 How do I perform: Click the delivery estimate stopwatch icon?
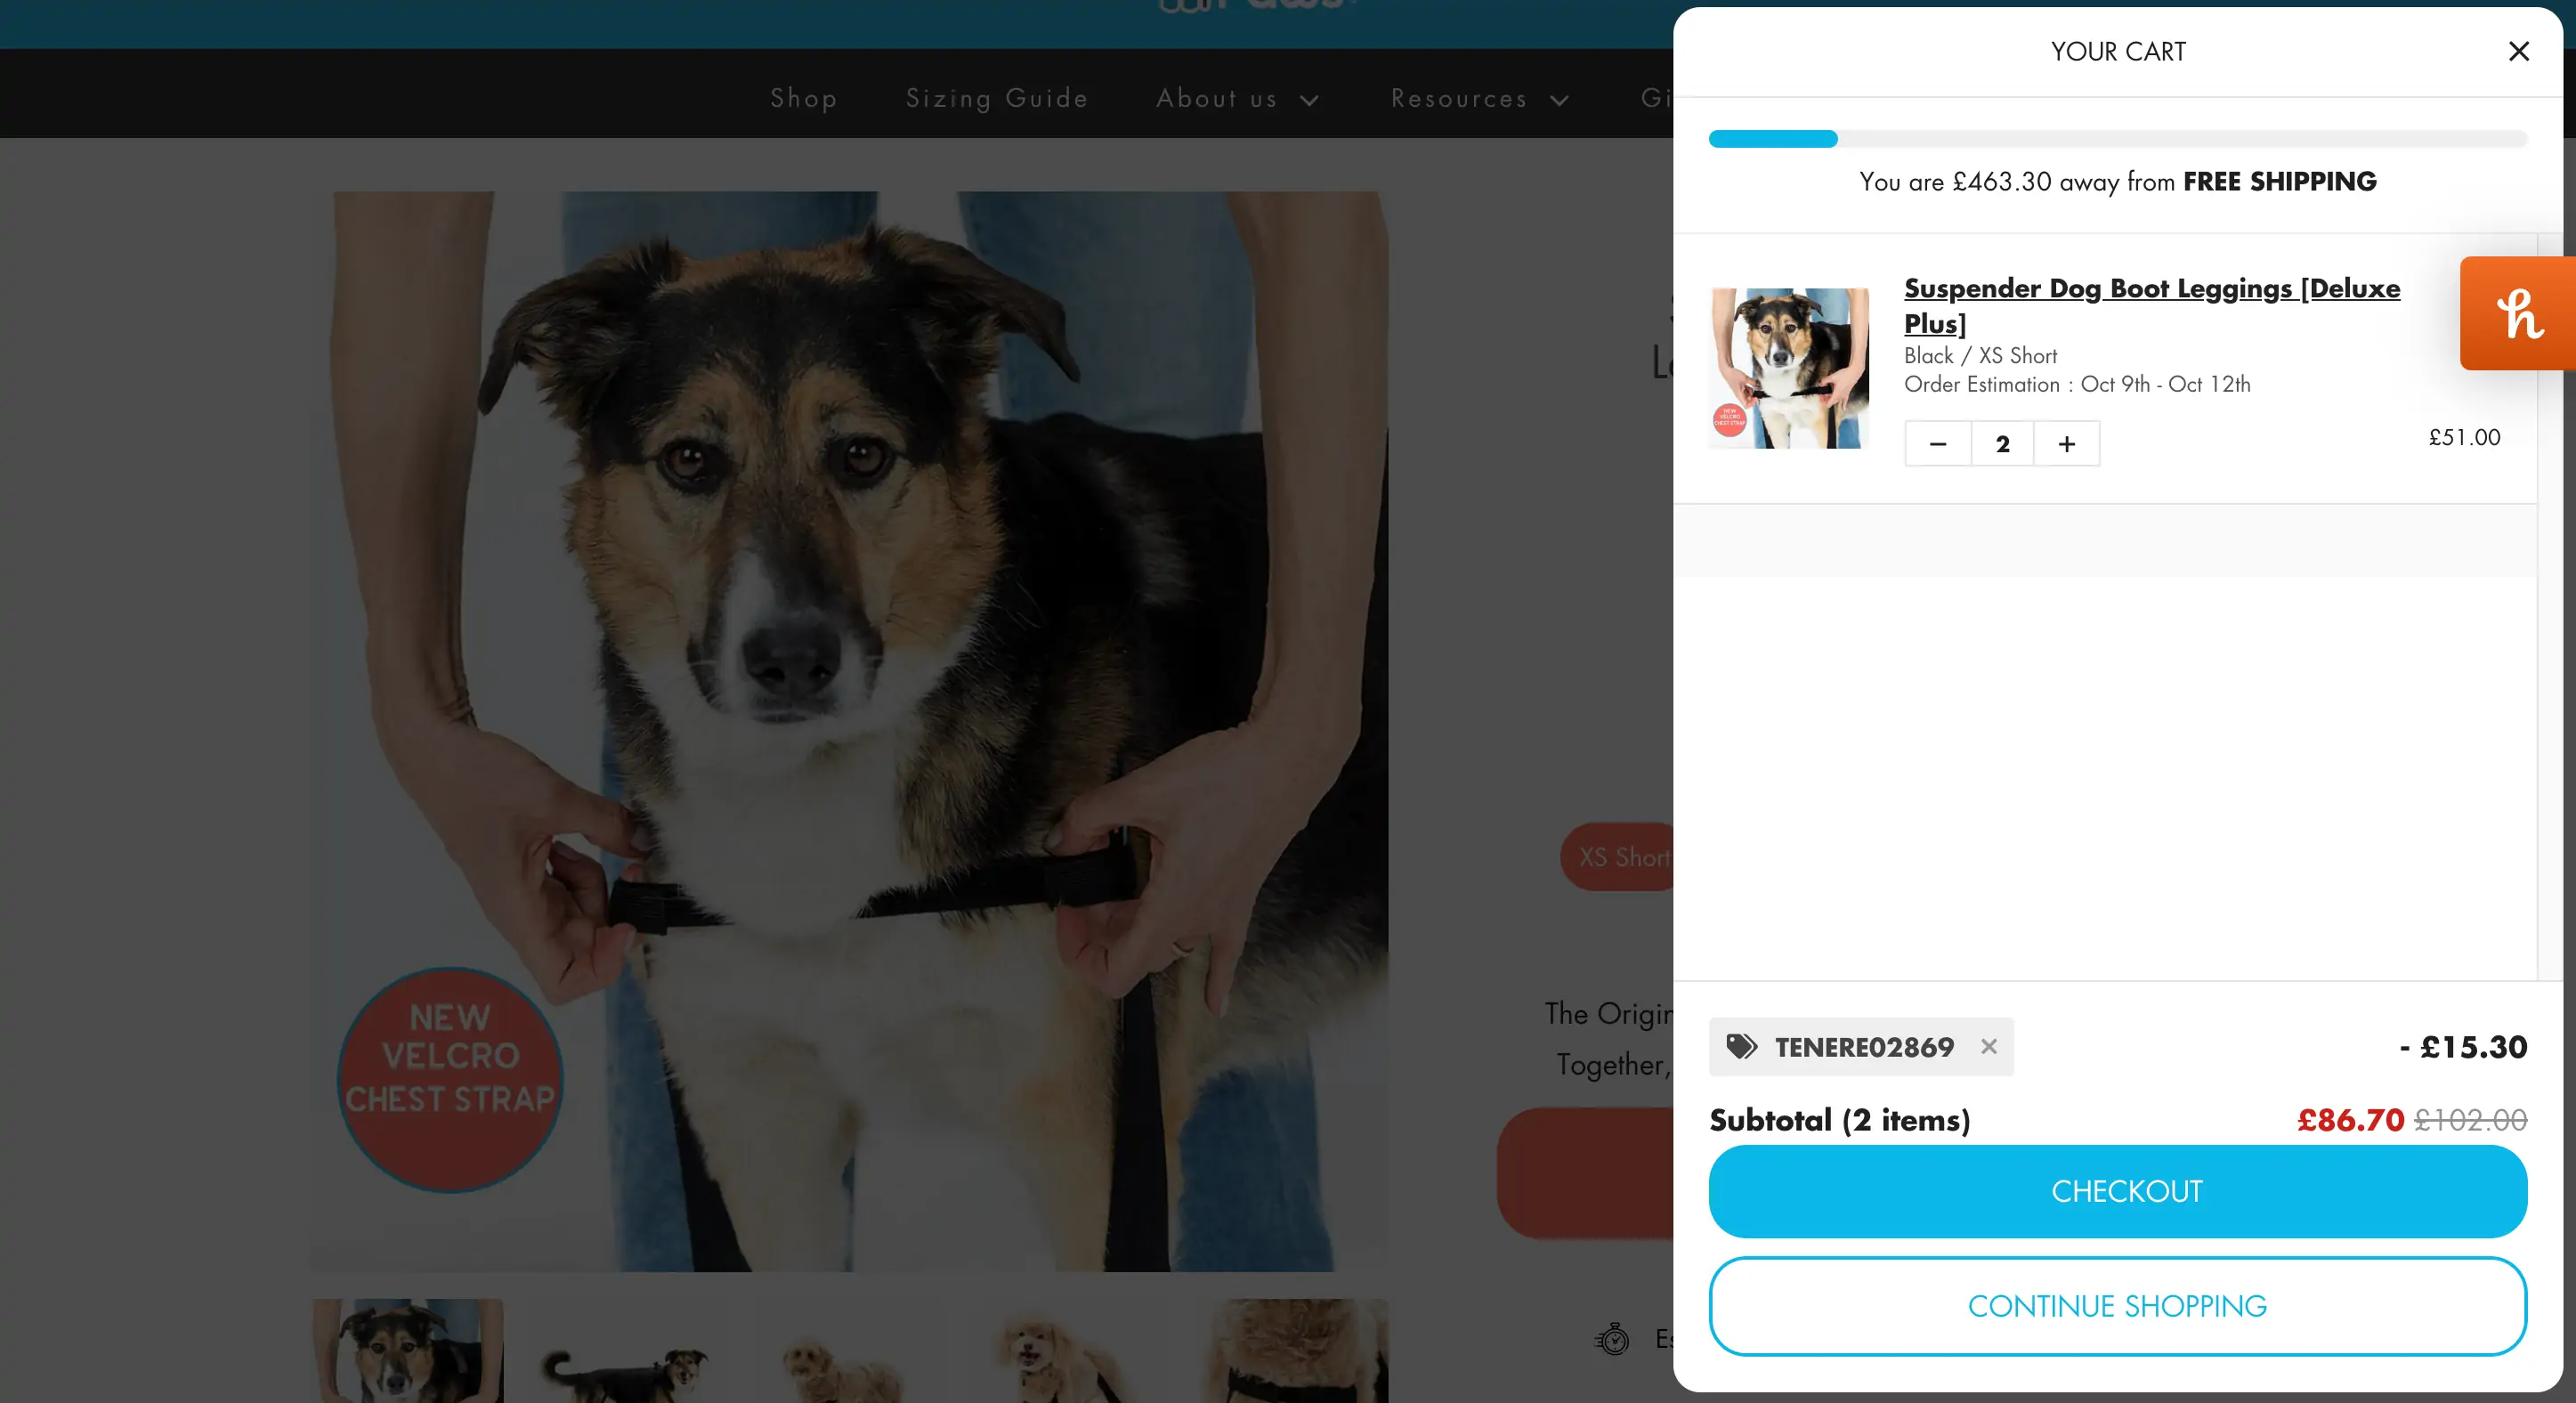[1612, 1338]
